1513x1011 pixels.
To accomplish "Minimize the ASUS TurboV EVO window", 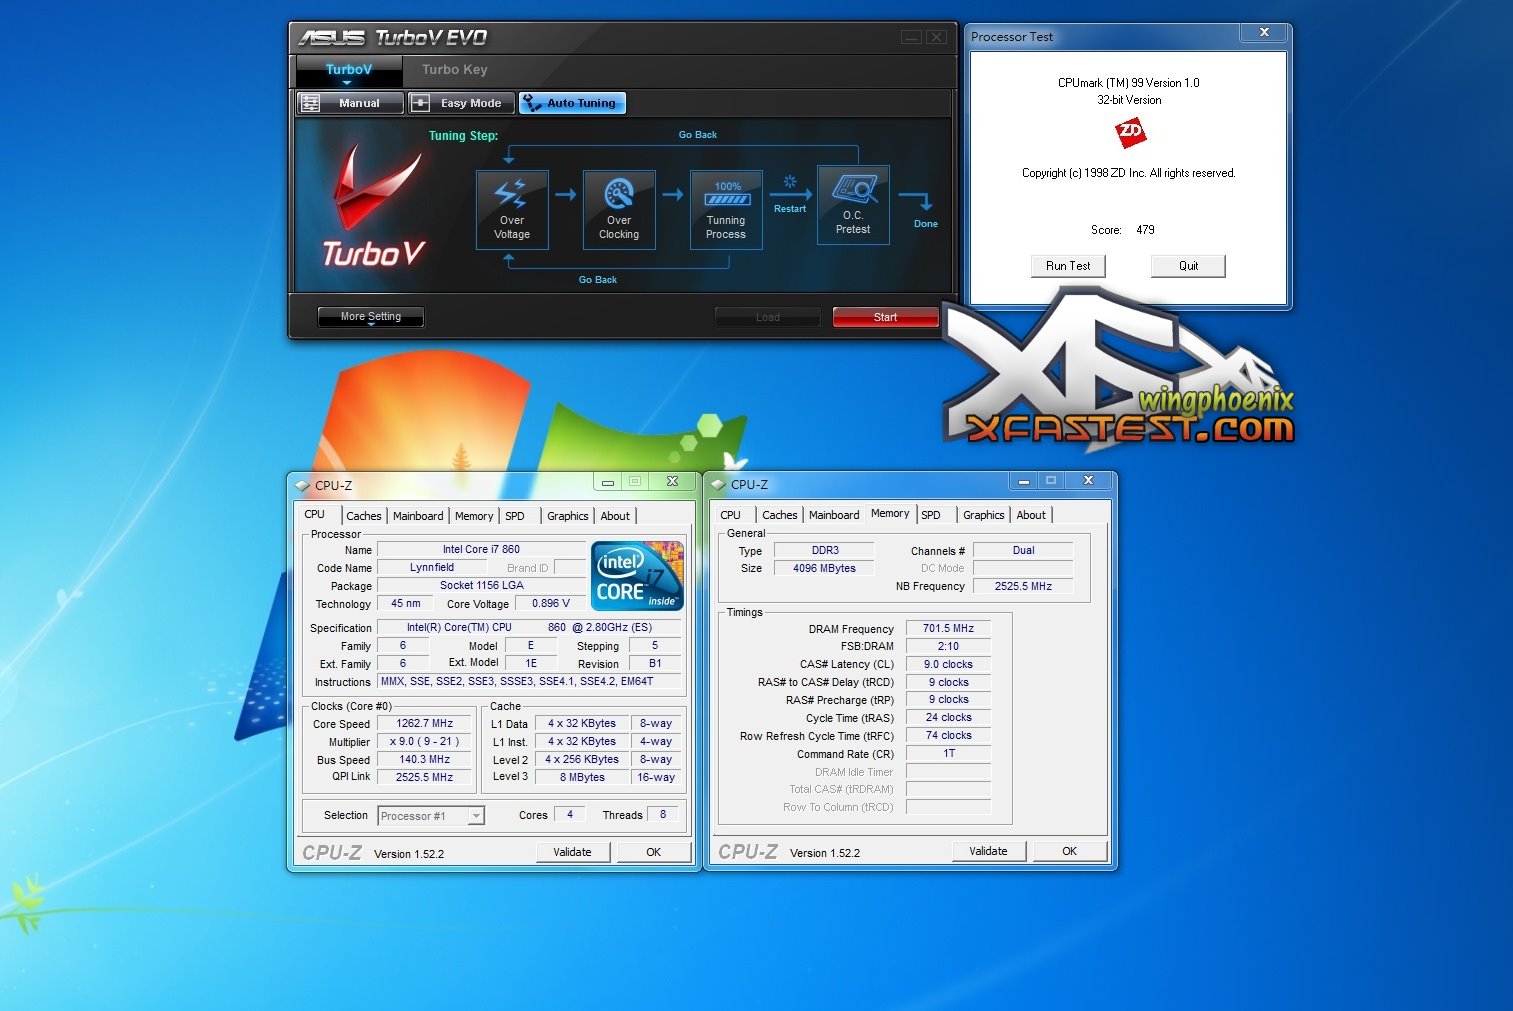I will click(911, 37).
